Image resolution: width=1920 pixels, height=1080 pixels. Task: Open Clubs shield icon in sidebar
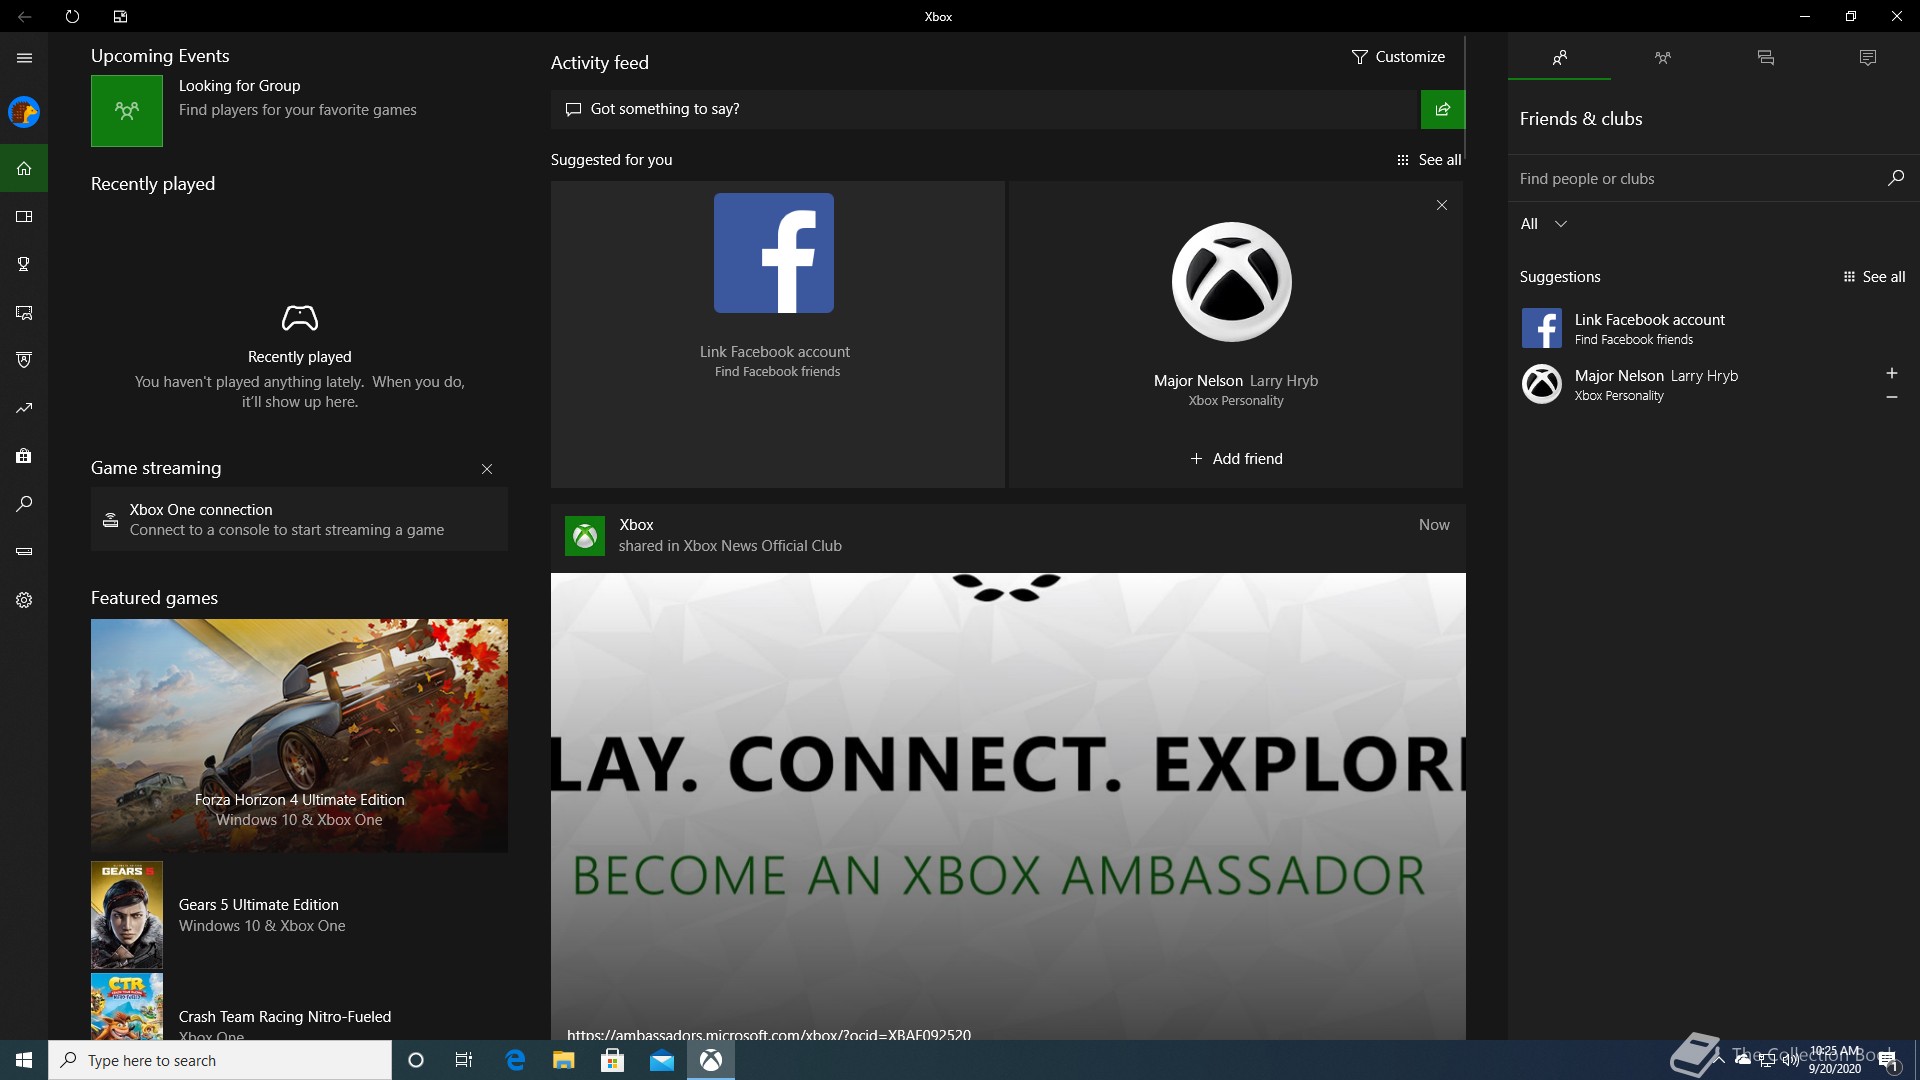click(x=24, y=360)
